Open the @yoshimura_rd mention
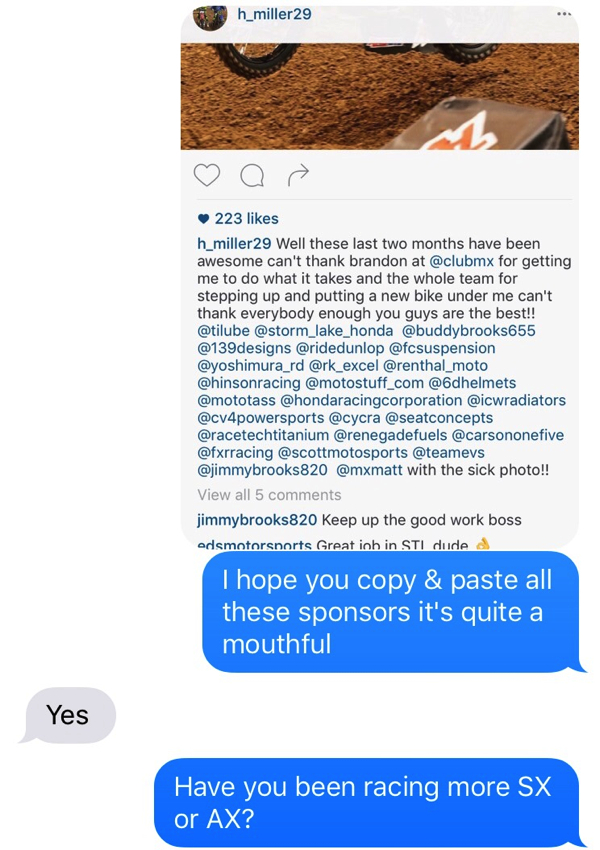Image resolution: width=600 pixels, height=850 pixels. coord(250,365)
